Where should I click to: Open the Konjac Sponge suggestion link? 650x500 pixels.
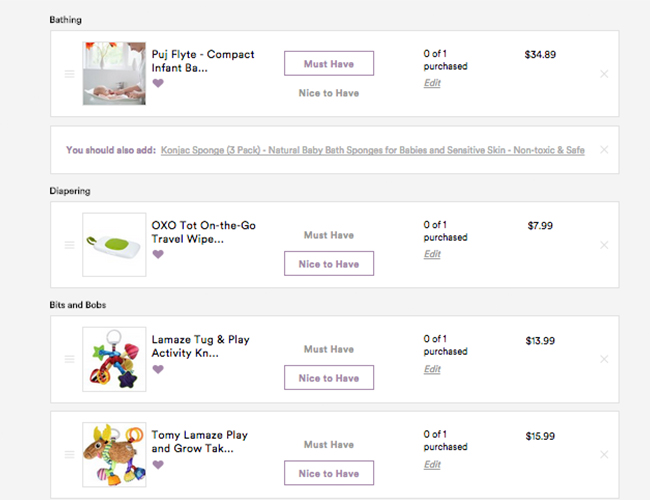coord(372,150)
